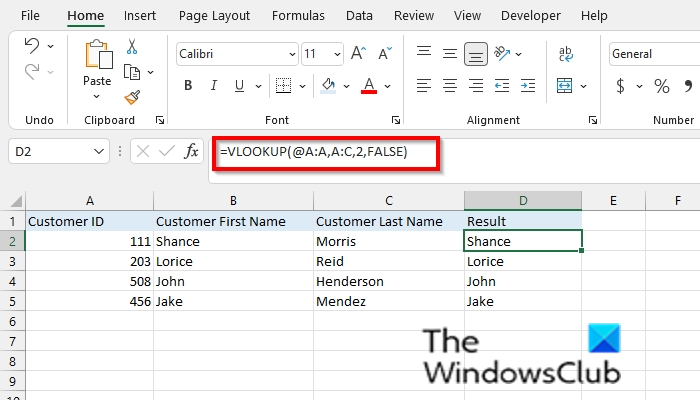Click Cancel X in formula bar
Image resolution: width=700 pixels, height=400 pixels.
(x=143, y=151)
